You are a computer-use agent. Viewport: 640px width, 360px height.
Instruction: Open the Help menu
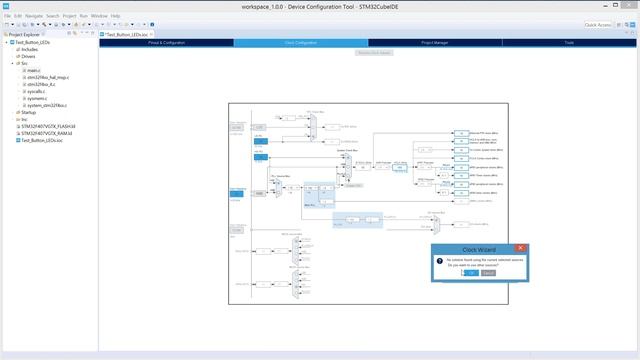pyautogui.click(x=116, y=16)
